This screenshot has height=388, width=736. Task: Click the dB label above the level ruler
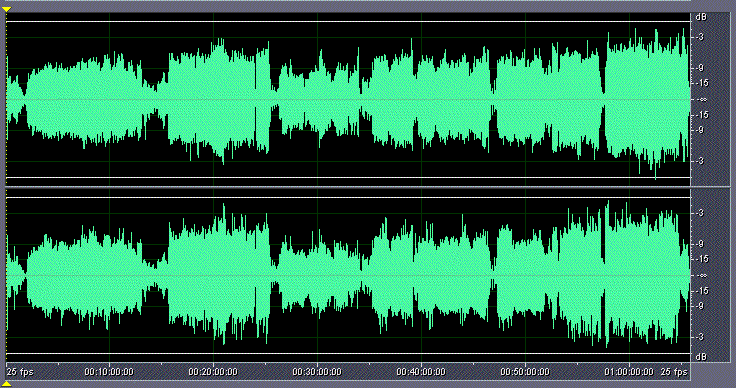tap(701, 17)
